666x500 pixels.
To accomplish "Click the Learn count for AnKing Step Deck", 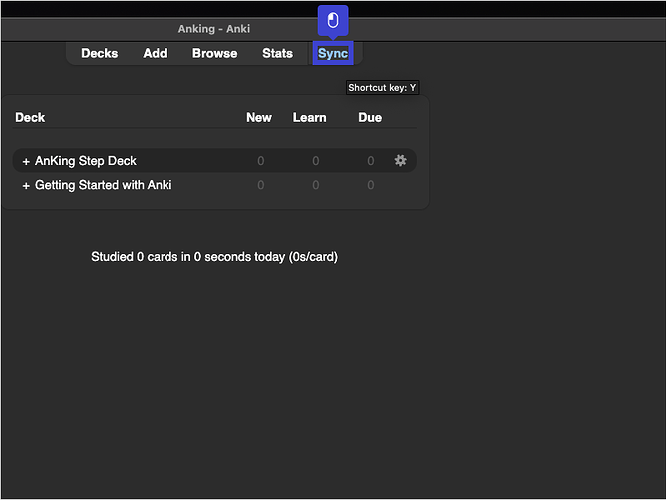I will coord(316,161).
